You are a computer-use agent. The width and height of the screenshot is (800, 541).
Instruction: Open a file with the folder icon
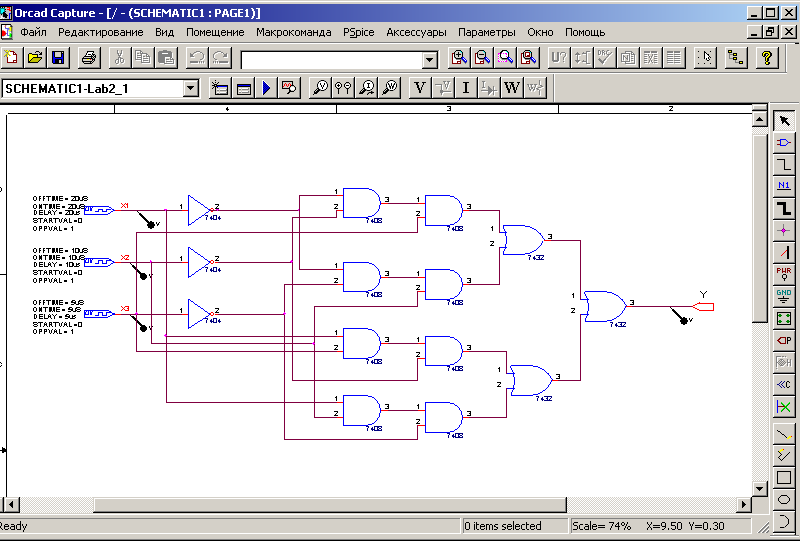coord(35,58)
